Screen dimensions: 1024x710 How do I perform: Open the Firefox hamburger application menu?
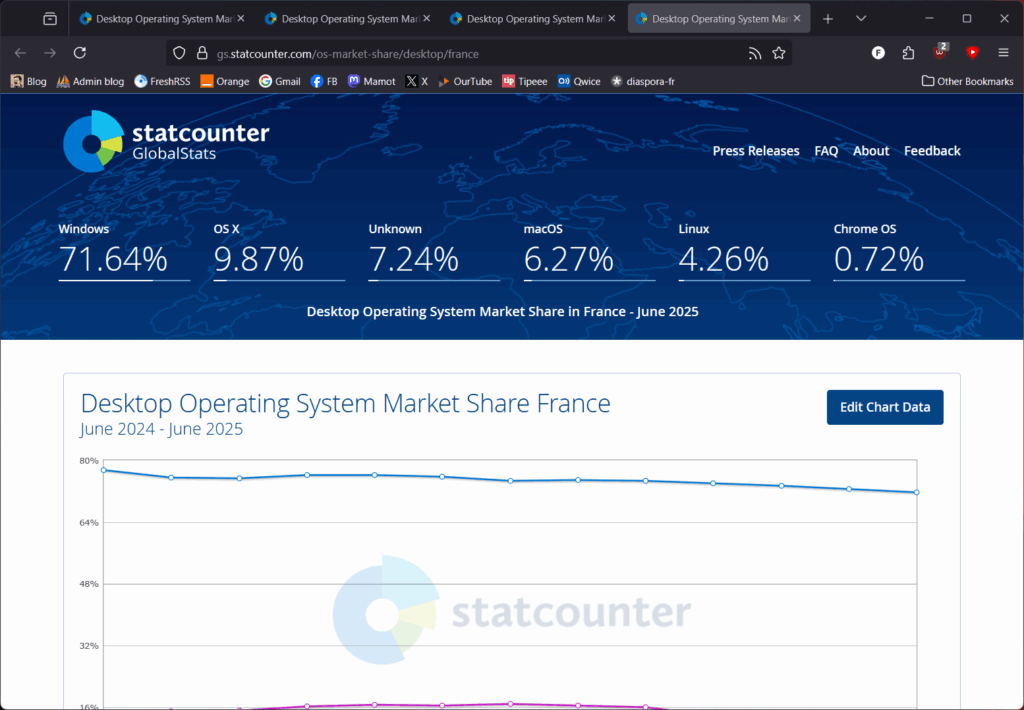coord(1003,53)
